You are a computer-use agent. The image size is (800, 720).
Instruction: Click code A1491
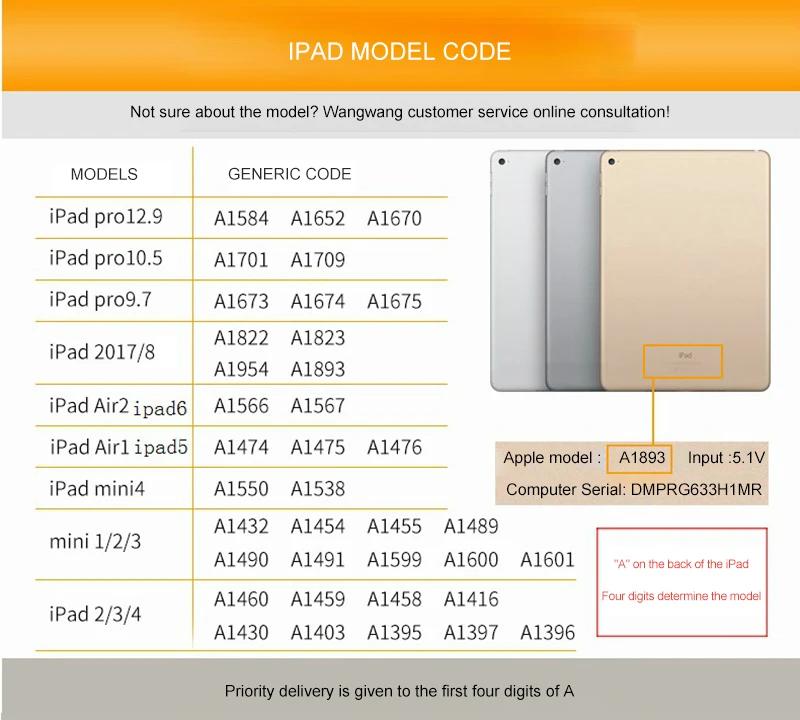(317, 560)
